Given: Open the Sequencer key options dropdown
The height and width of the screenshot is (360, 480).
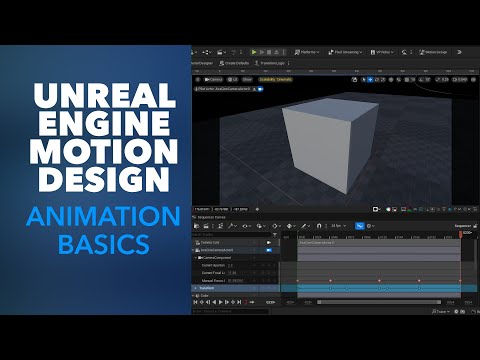Looking at the screenshot, I should pyautogui.click(x=276, y=226).
